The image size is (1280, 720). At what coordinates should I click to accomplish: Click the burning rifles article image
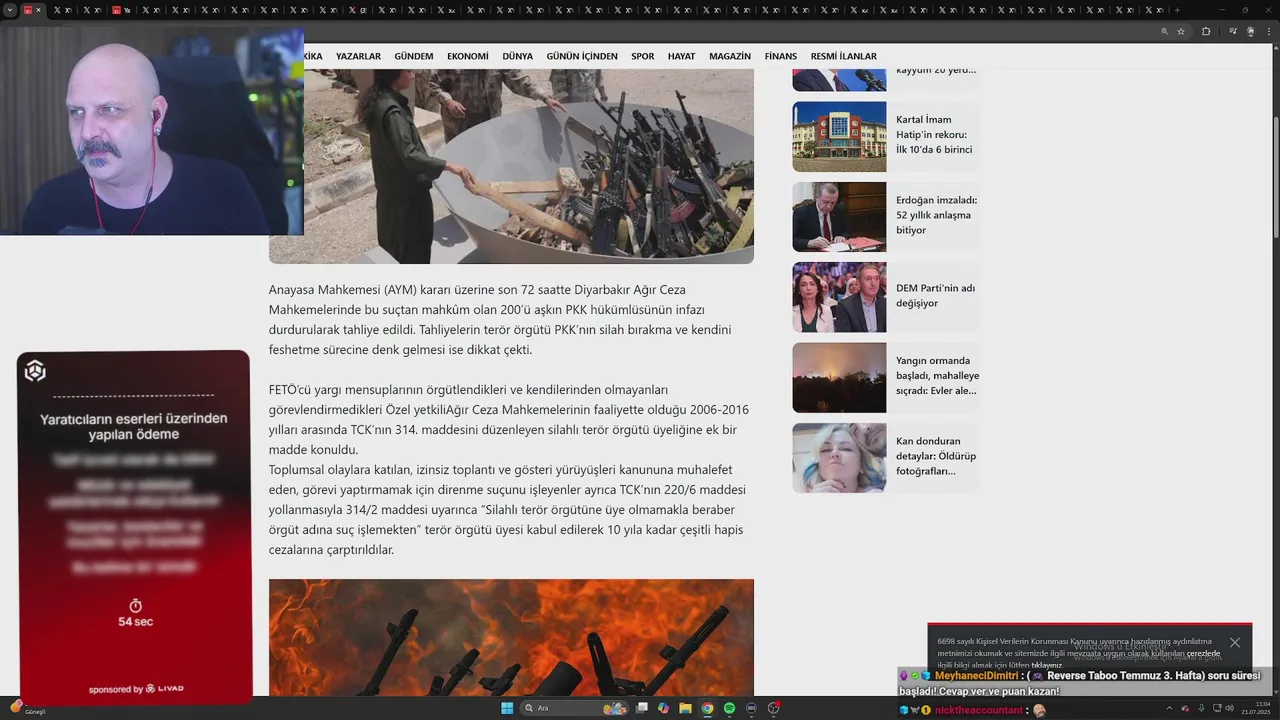click(511, 637)
